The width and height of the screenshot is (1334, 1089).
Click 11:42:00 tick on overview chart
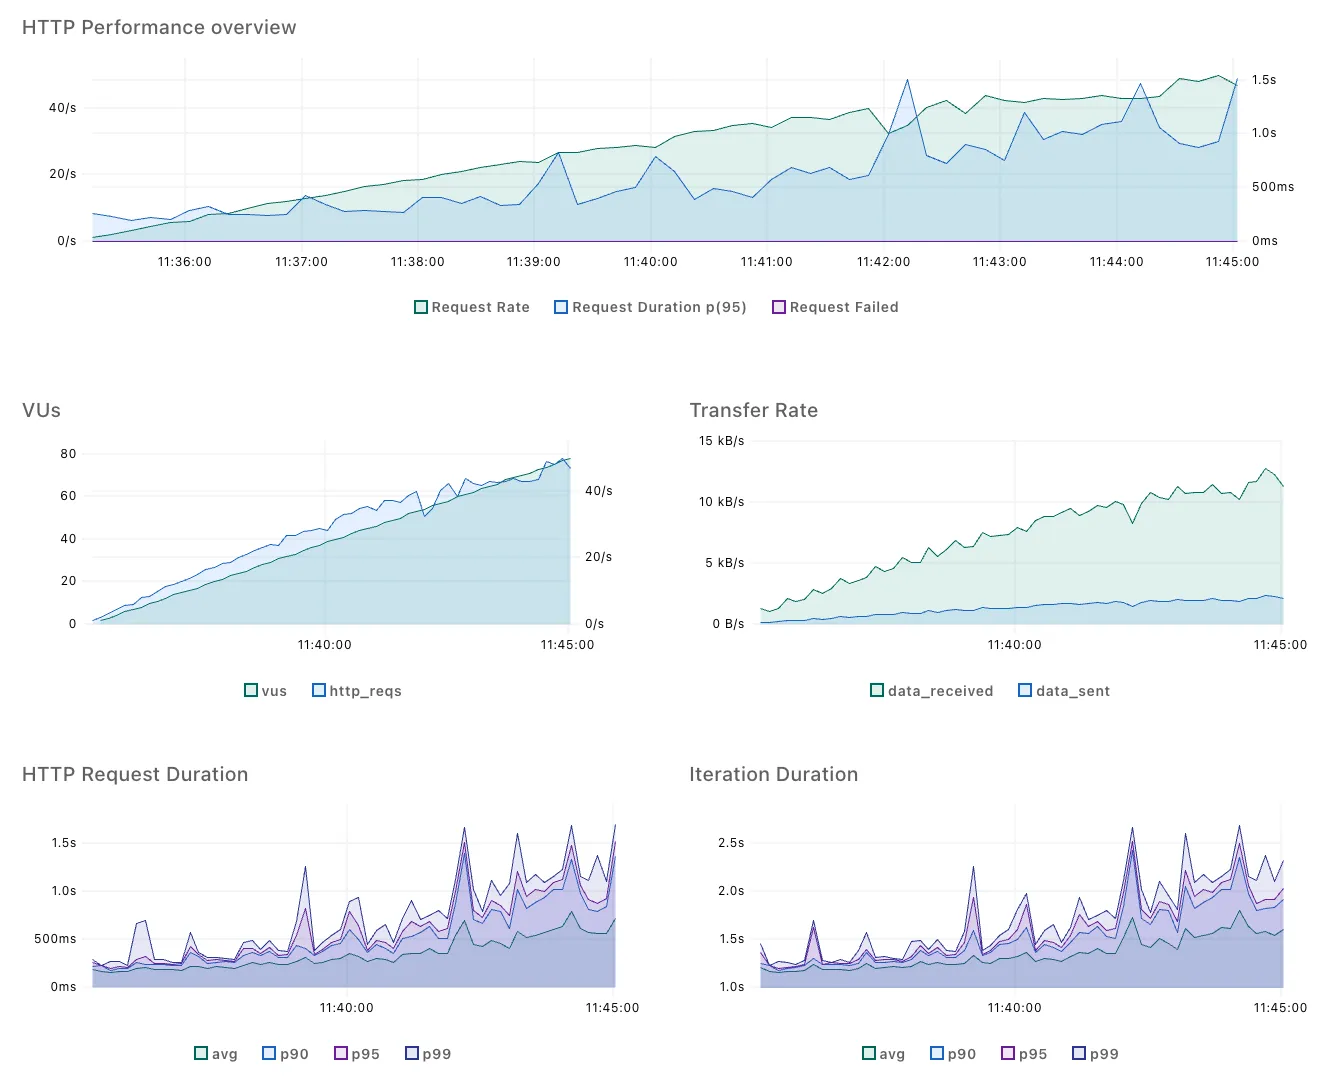pos(884,262)
